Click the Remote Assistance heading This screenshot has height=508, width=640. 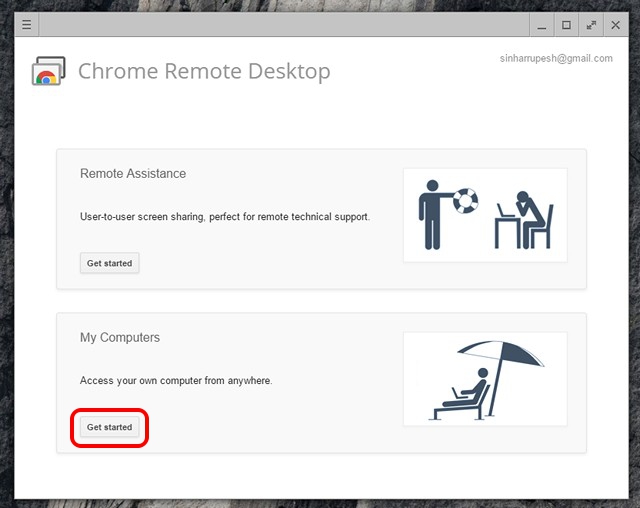(x=133, y=174)
